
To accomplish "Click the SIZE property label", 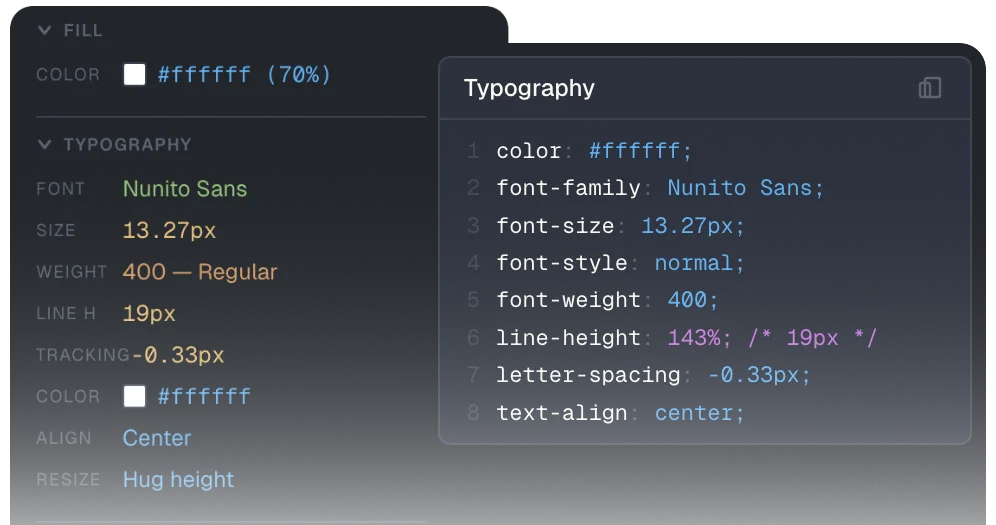I will point(56,230).
